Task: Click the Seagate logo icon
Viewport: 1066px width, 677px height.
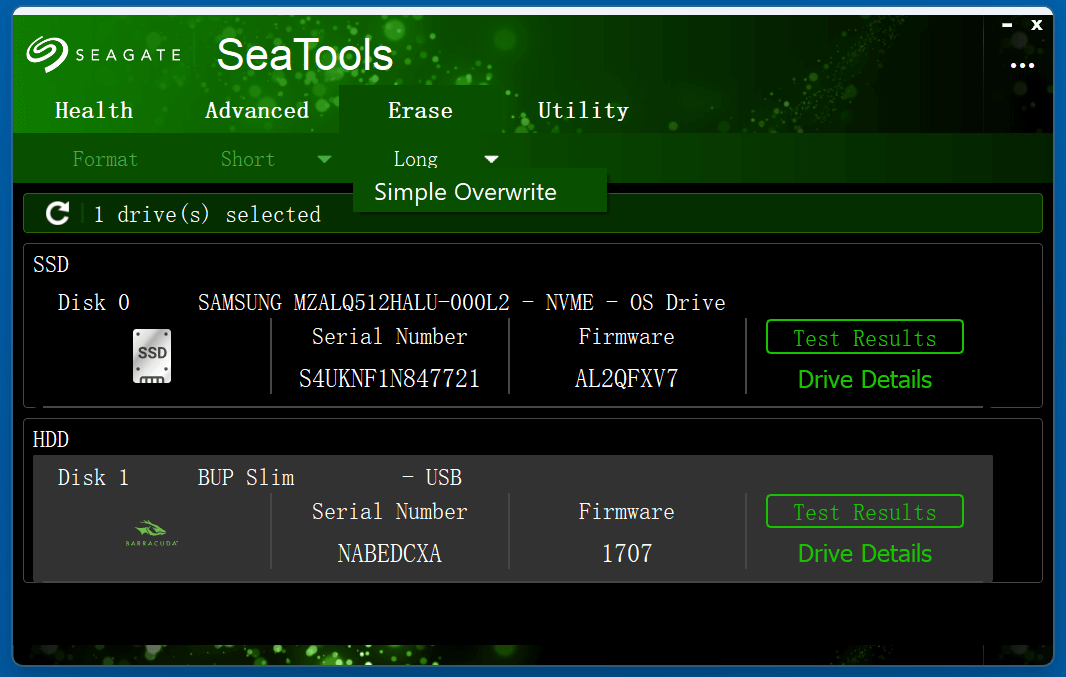Action: (46, 55)
